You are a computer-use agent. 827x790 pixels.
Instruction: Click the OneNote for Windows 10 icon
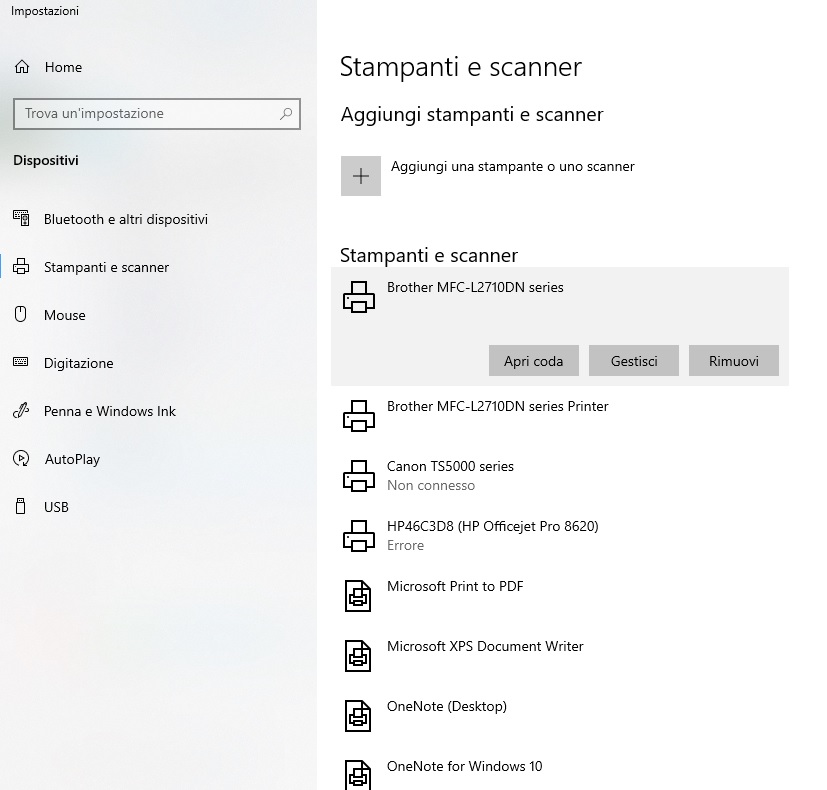tap(358, 775)
